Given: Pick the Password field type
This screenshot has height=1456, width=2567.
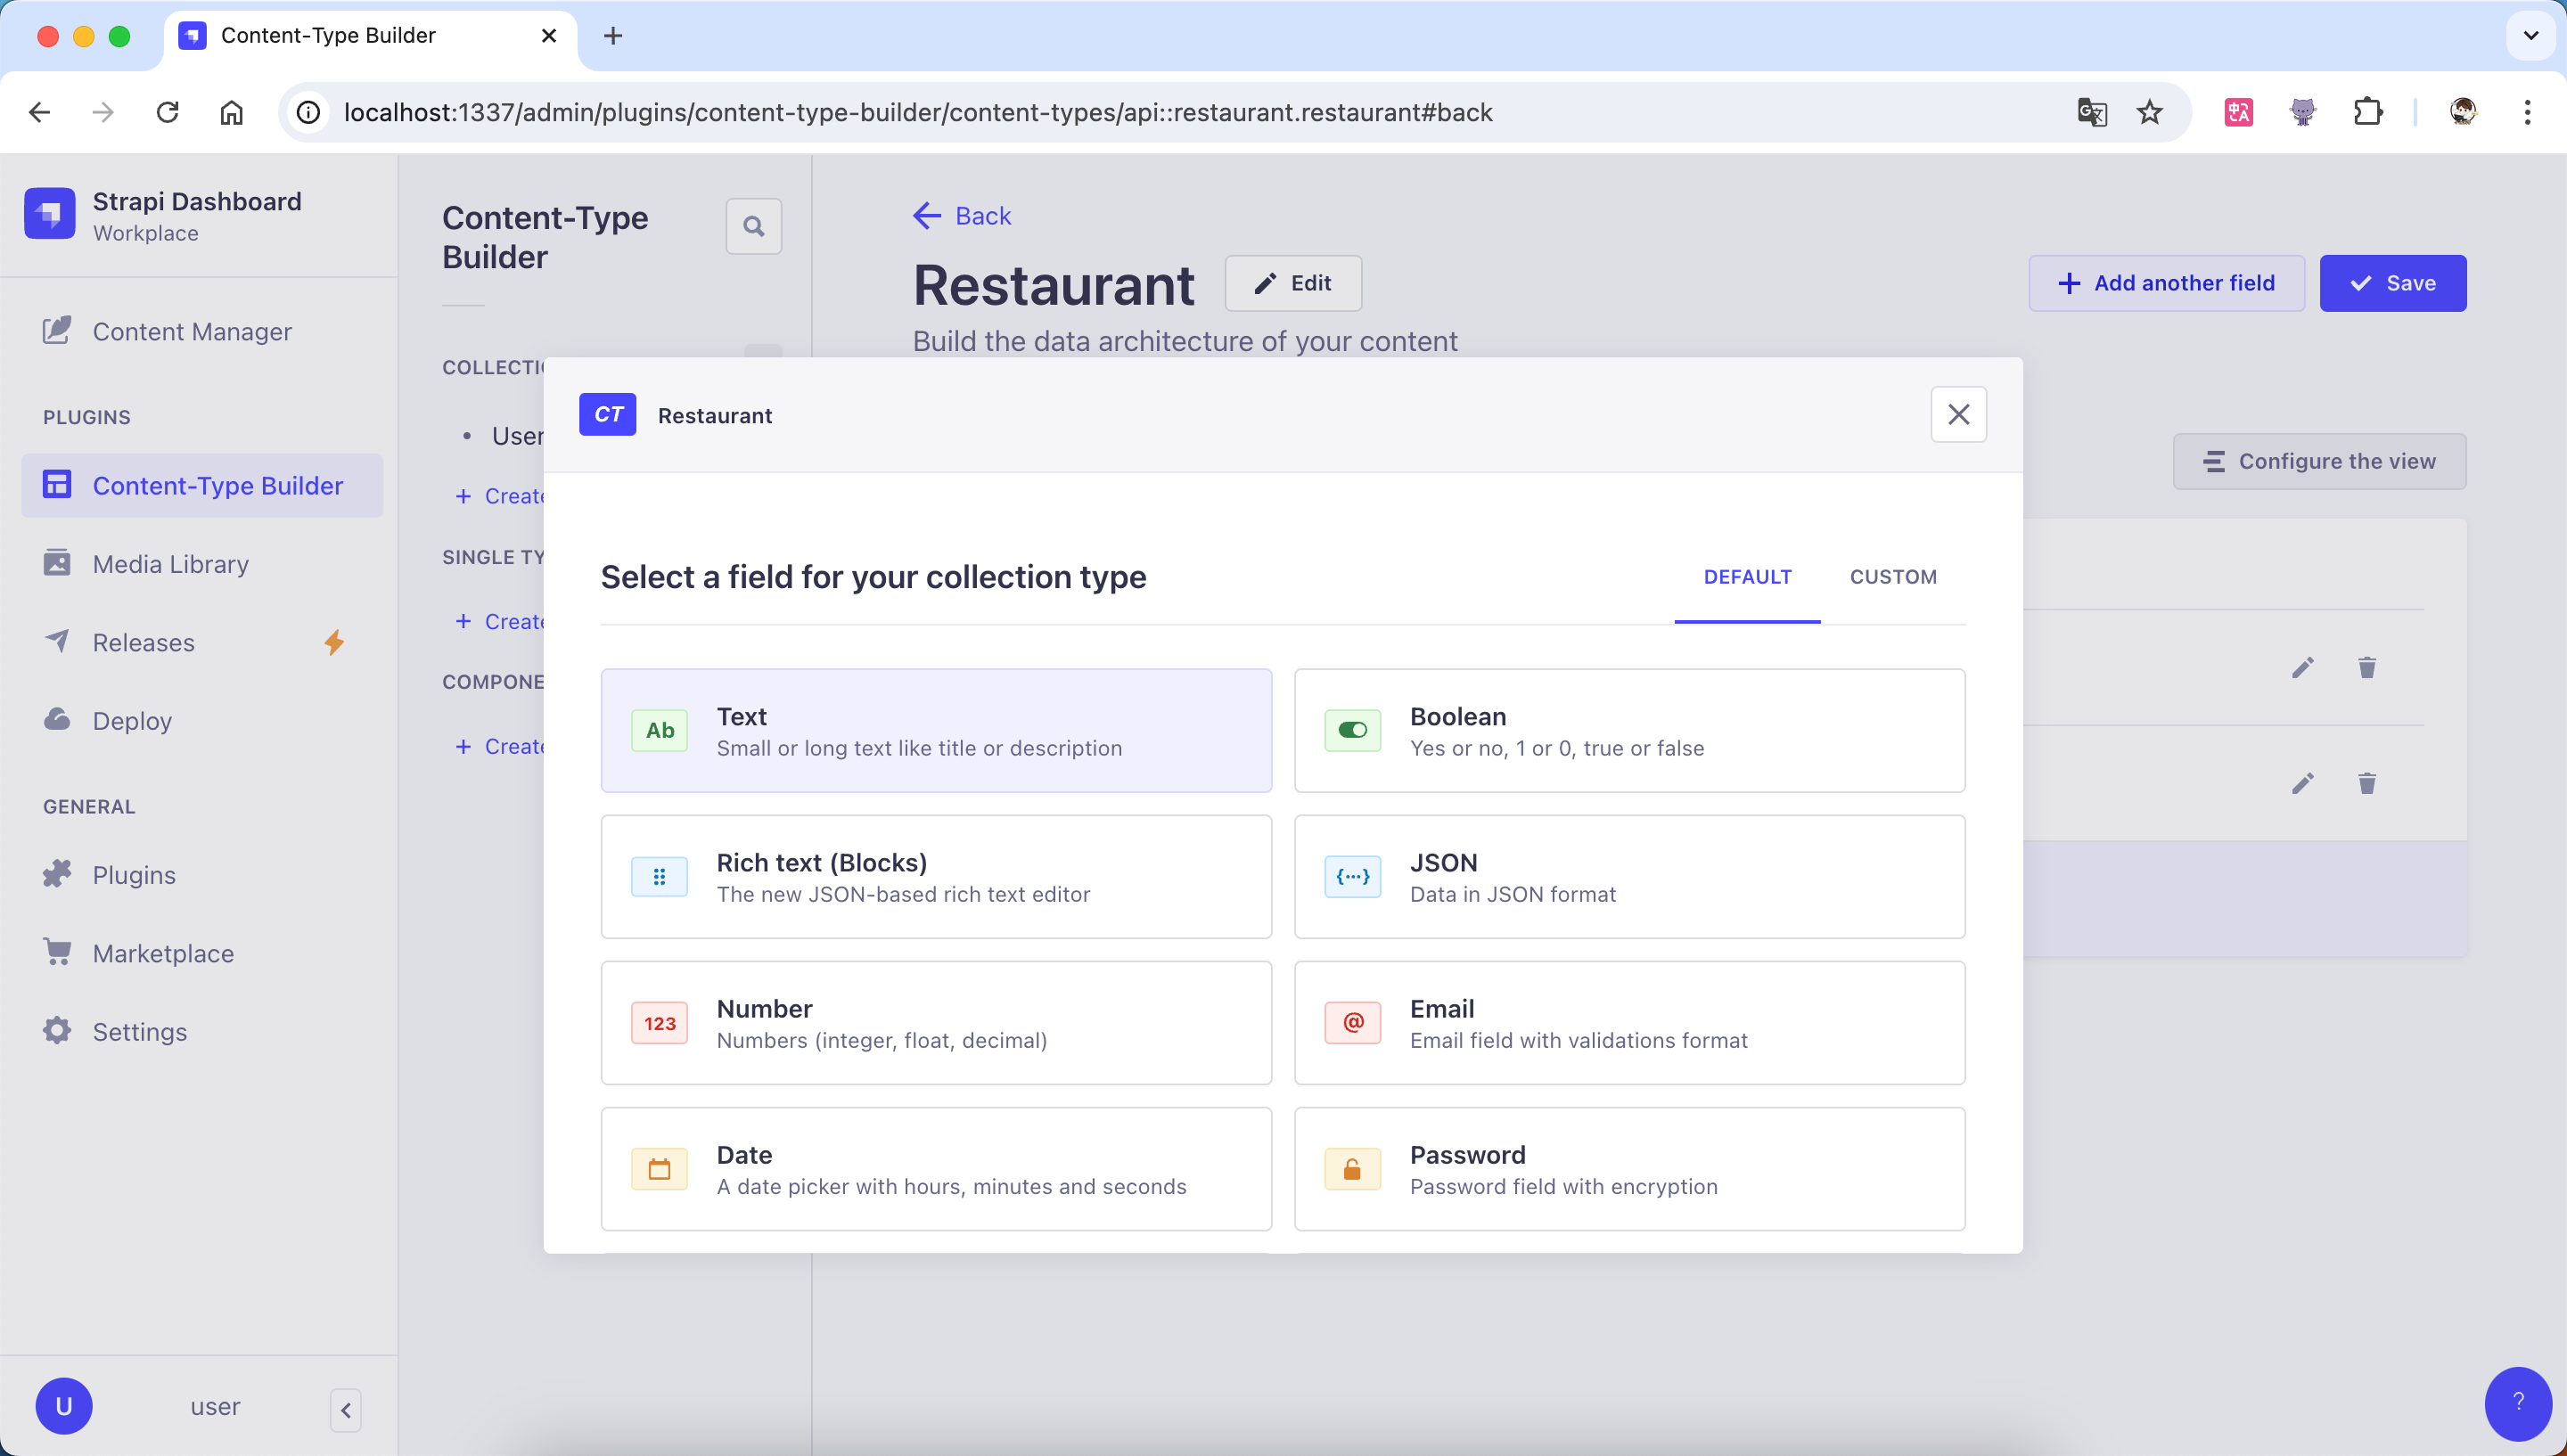Looking at the screenshot, I should [1629, 1169].
